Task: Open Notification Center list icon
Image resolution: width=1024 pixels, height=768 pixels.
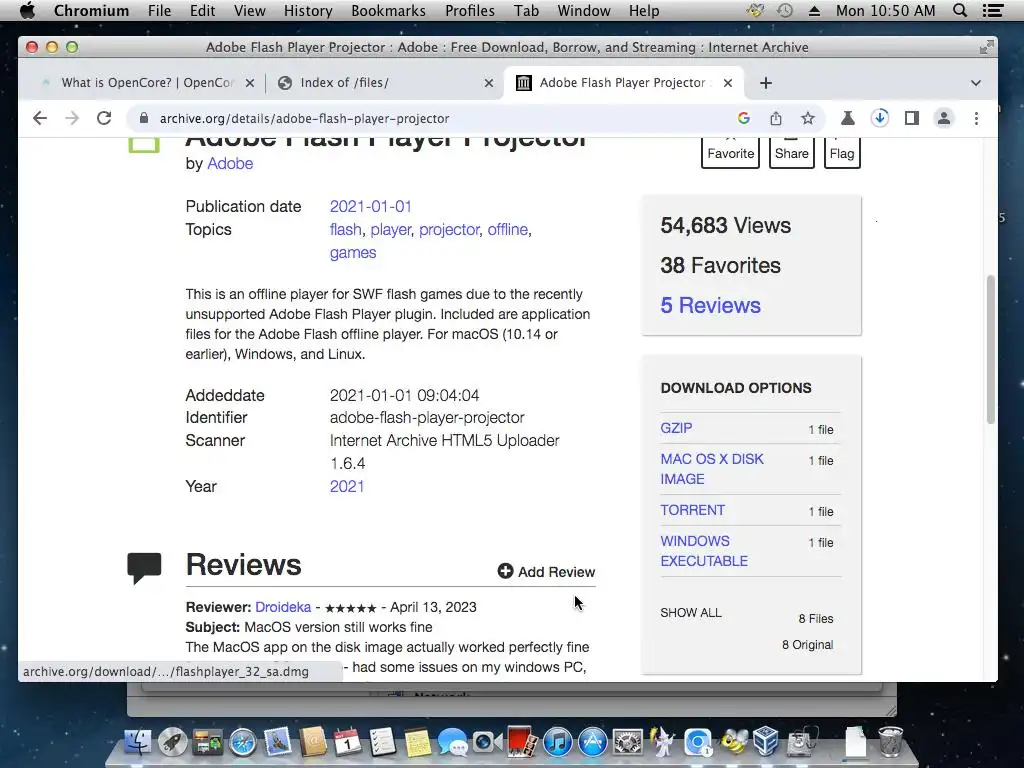Action: click(x=993, y=10)
